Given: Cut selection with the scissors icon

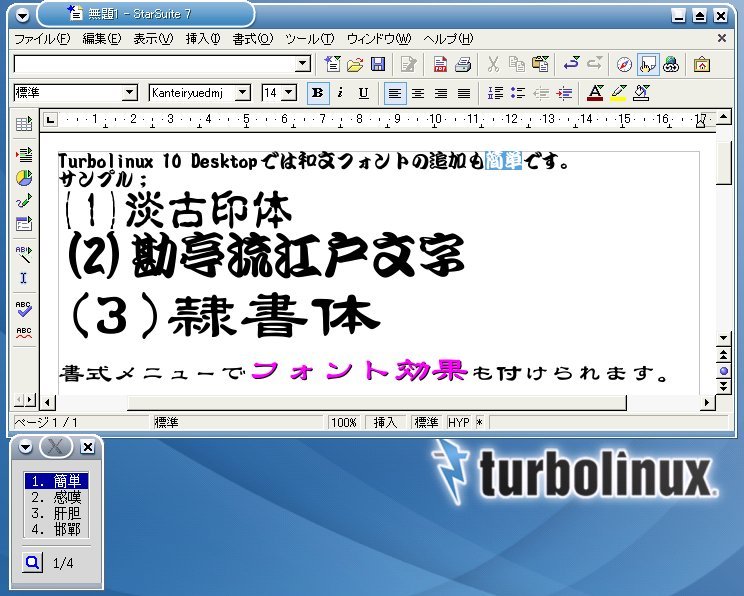Looking at the screenshot, I should pyautogui.click(x=493, y=64).
